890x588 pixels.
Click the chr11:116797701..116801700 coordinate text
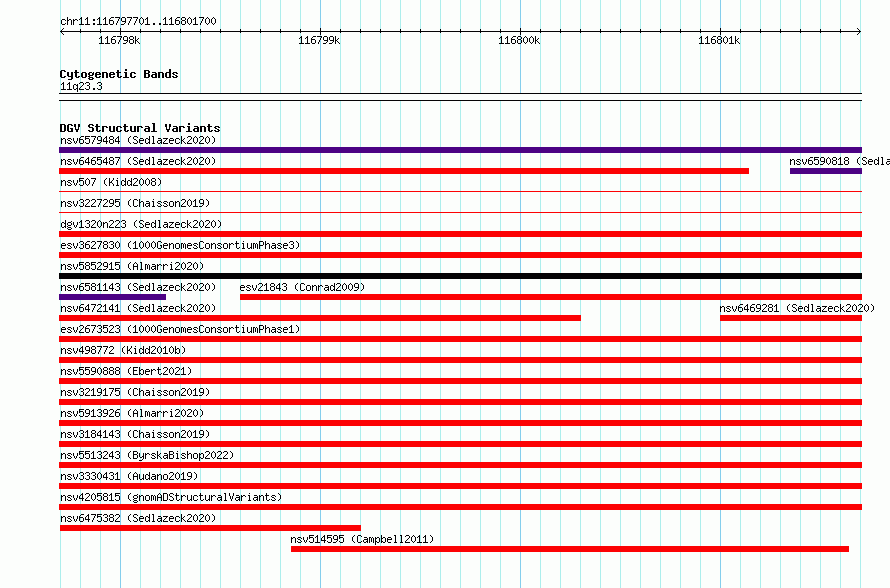pos(138,21)
